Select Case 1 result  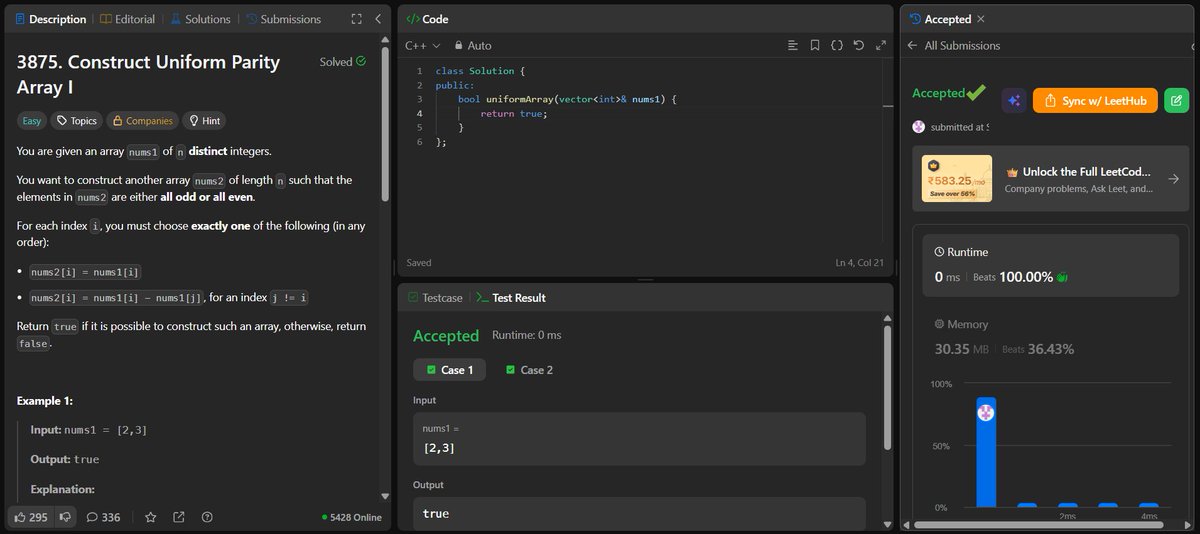point(451,370)
